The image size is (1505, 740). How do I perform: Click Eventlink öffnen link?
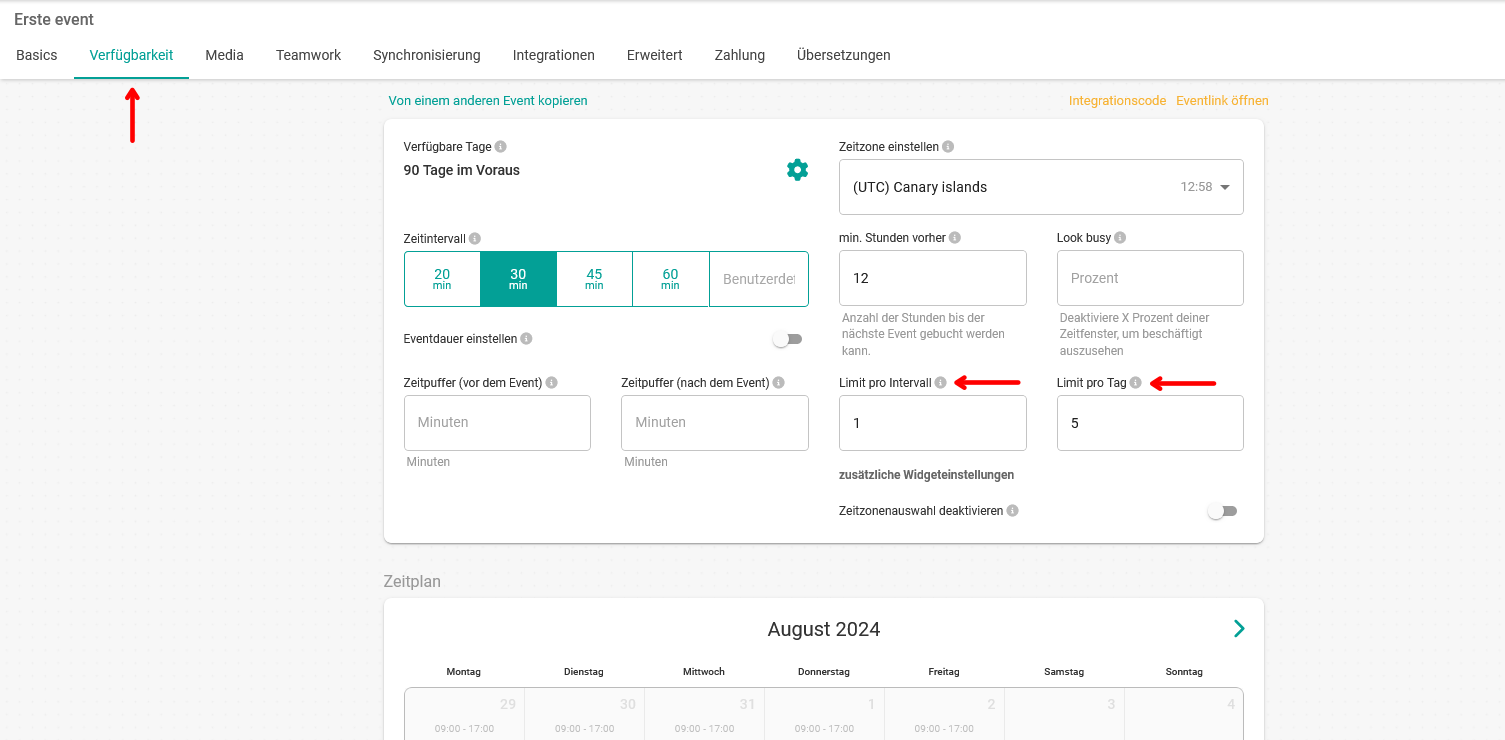[x=1222, y=101]
